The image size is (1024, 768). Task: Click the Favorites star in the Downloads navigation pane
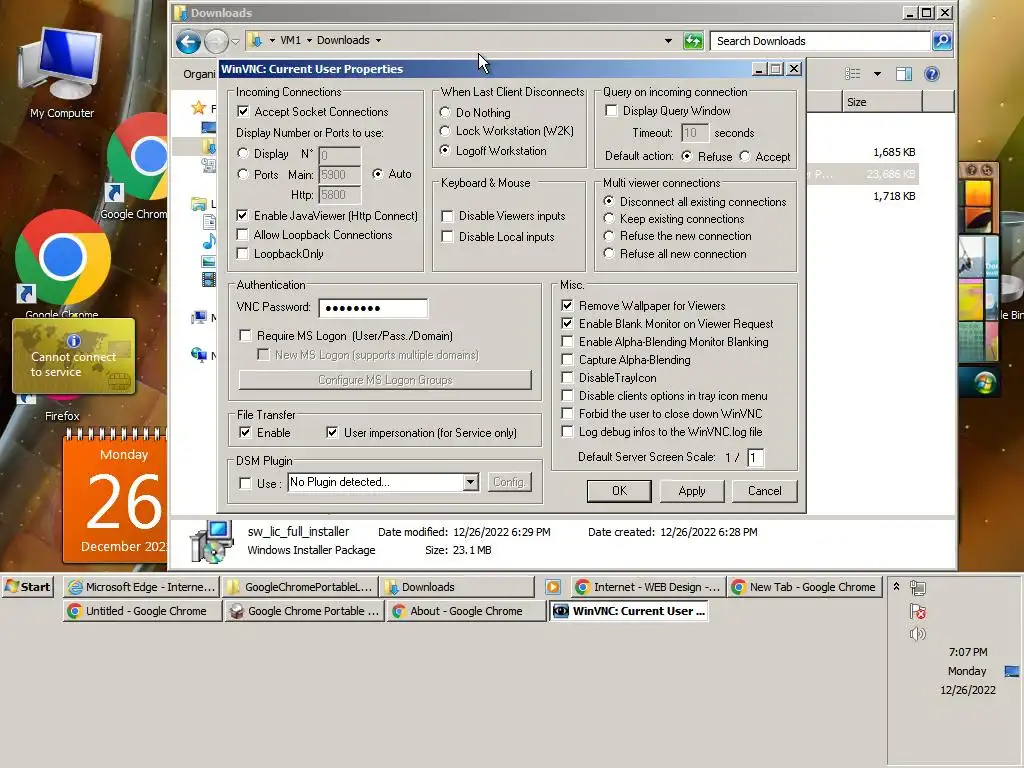(x=199, y=108)
